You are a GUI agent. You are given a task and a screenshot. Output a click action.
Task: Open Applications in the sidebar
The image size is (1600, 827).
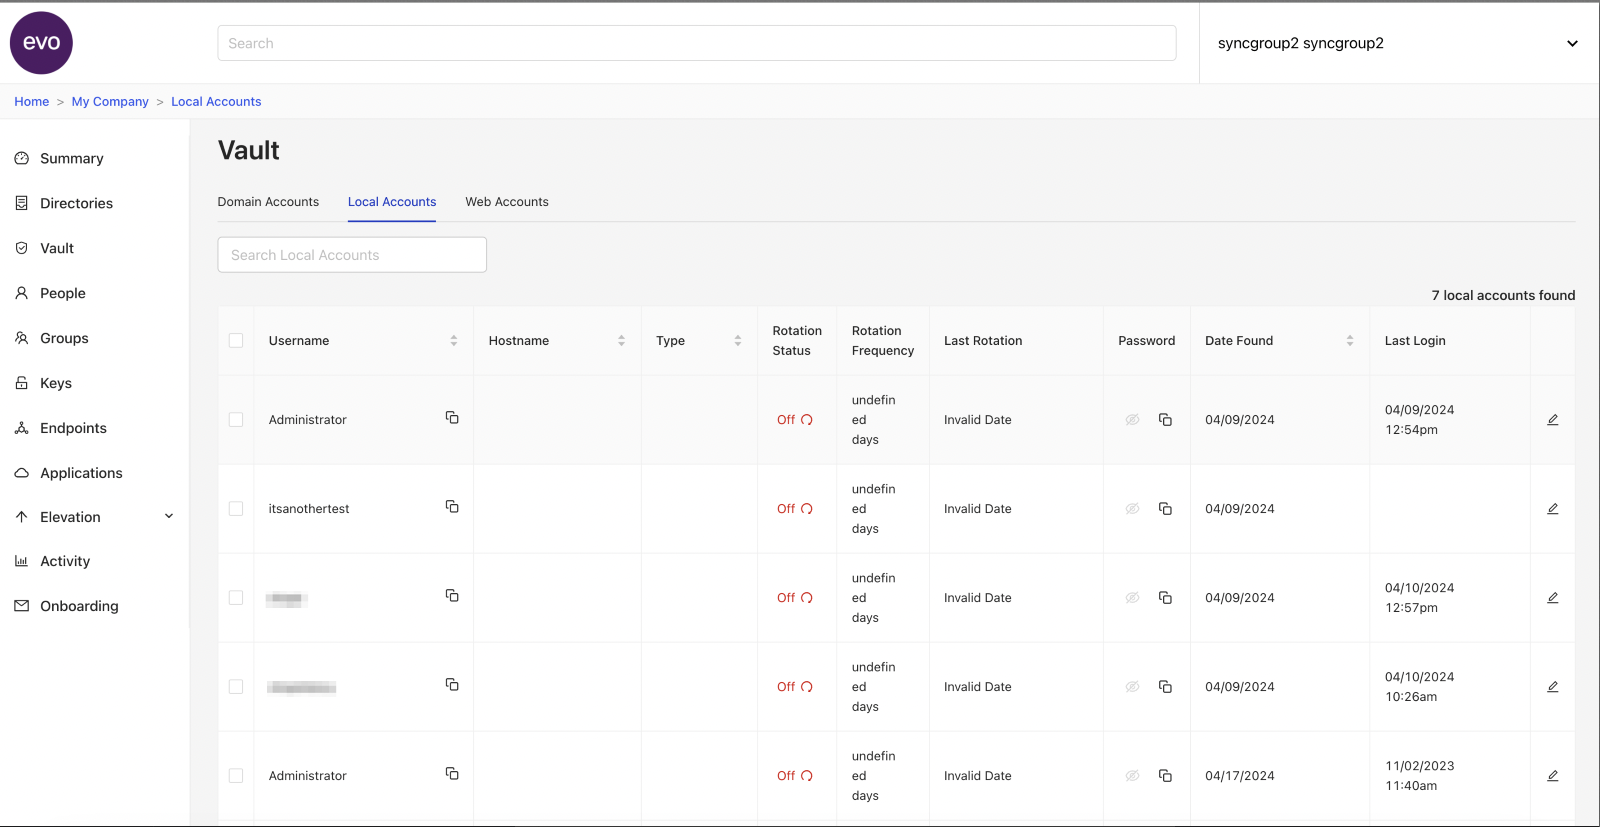tap(81, 473)
